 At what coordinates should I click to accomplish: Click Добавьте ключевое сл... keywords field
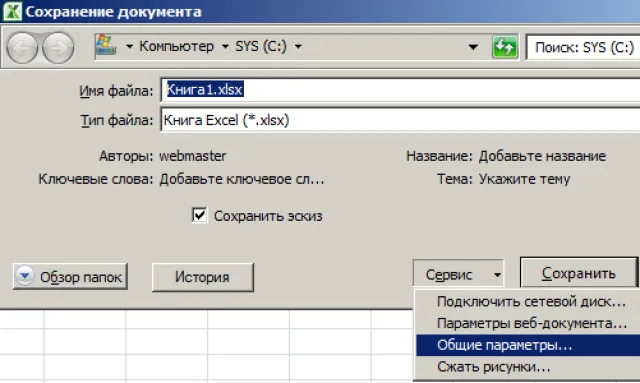point(242,179)
